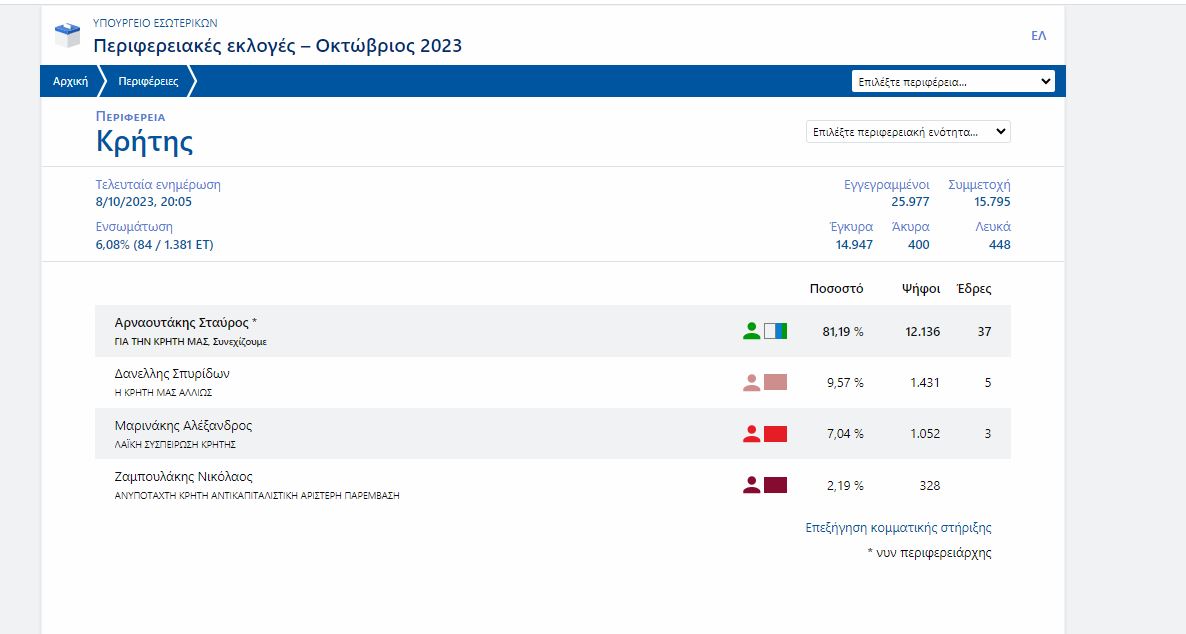Click green person icon for Αρναουτάκης

tap(751, 331)
